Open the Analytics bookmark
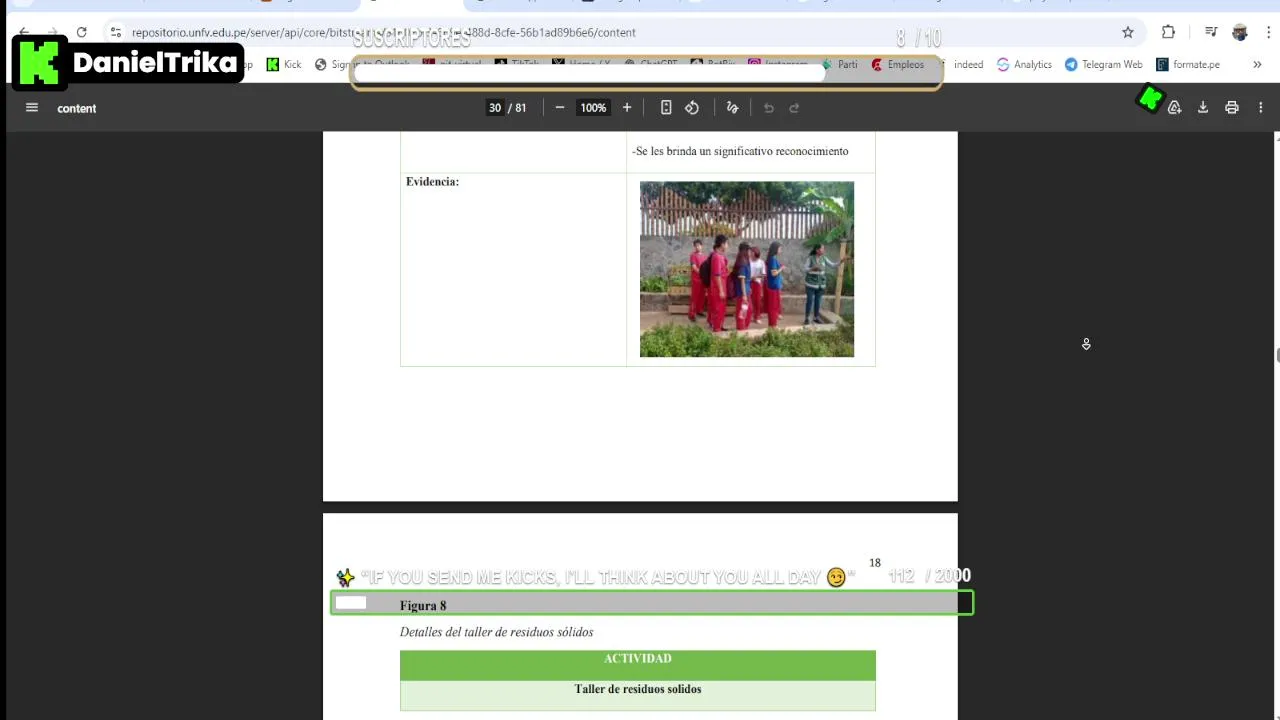The image size is (1280, 720). click(x=1024, y=64)
